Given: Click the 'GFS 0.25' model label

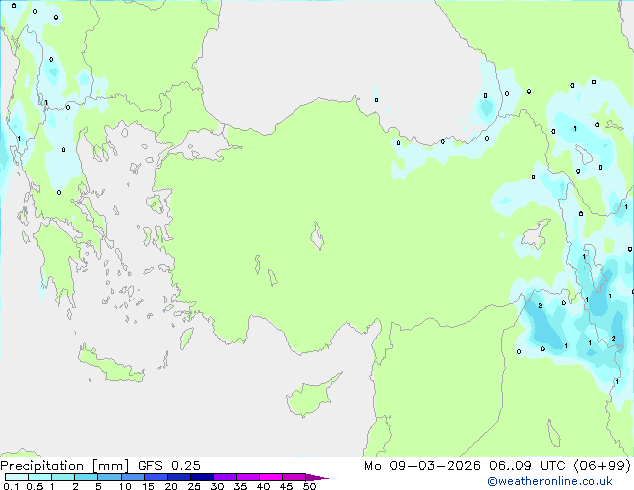Looking at the screenshot, I should click(x=169, y=466).
